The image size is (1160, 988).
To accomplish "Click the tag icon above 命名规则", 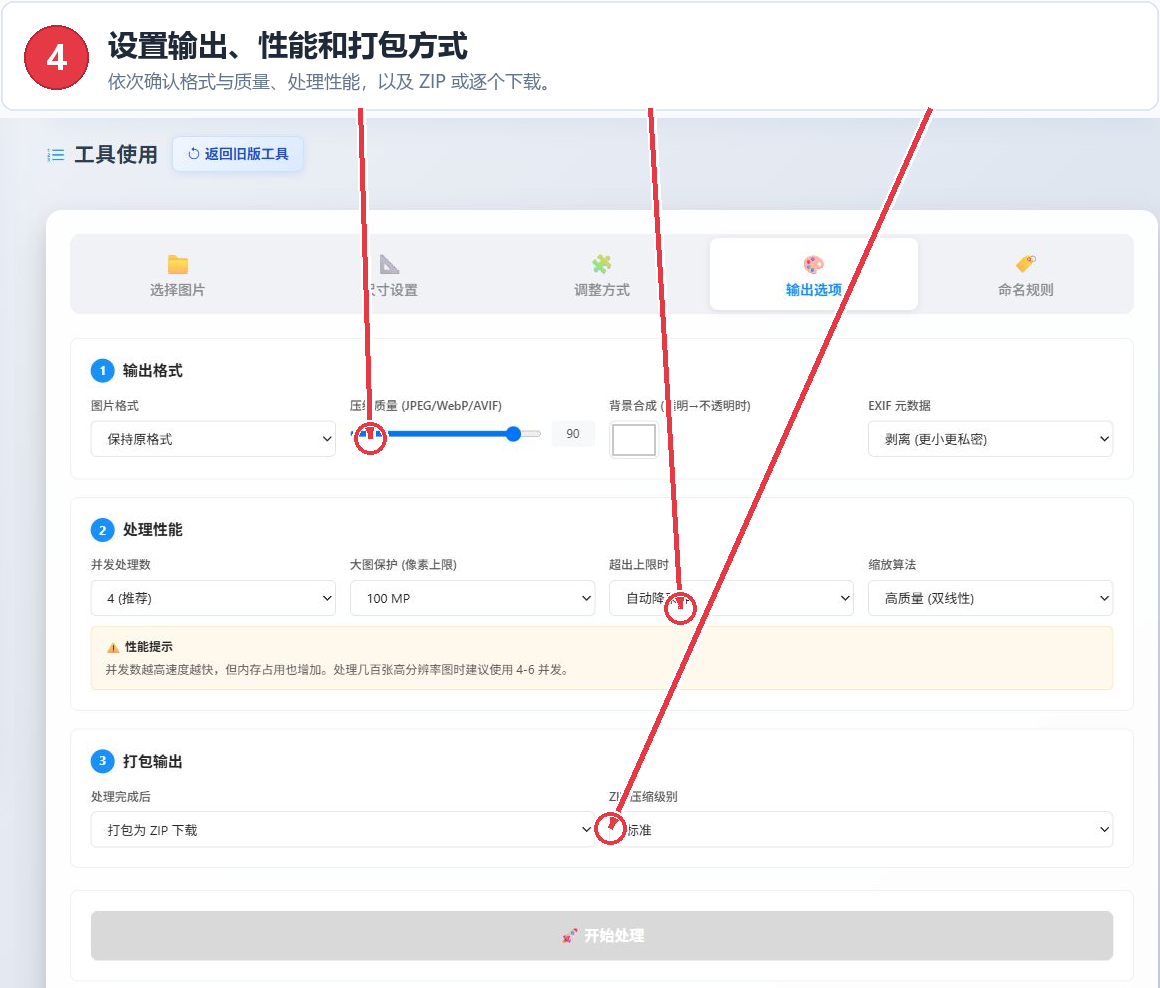I will (x=1025, y=264).
